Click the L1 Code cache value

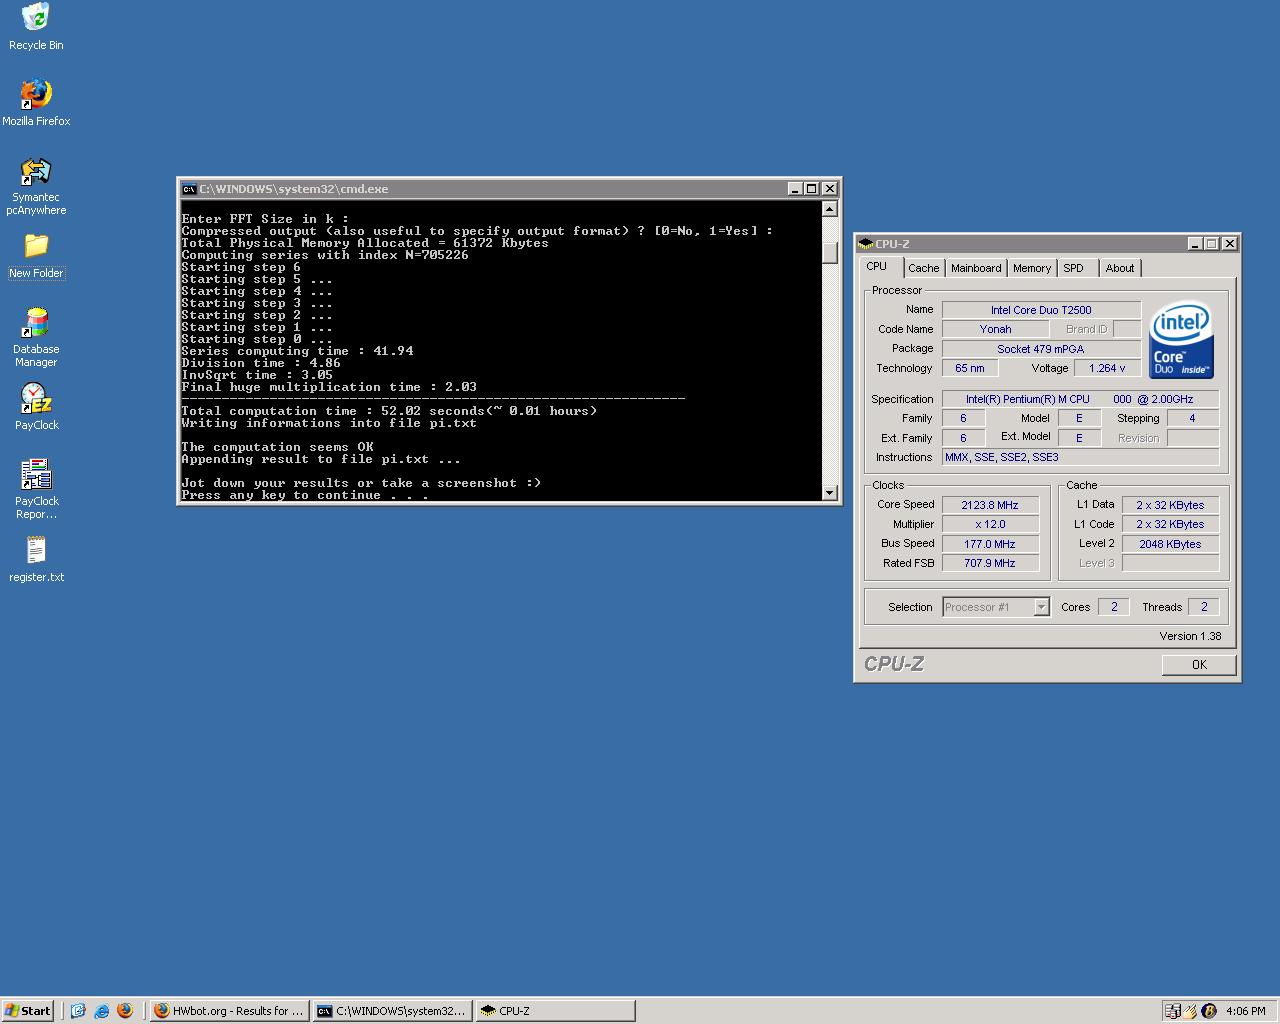click(1170, 524)
